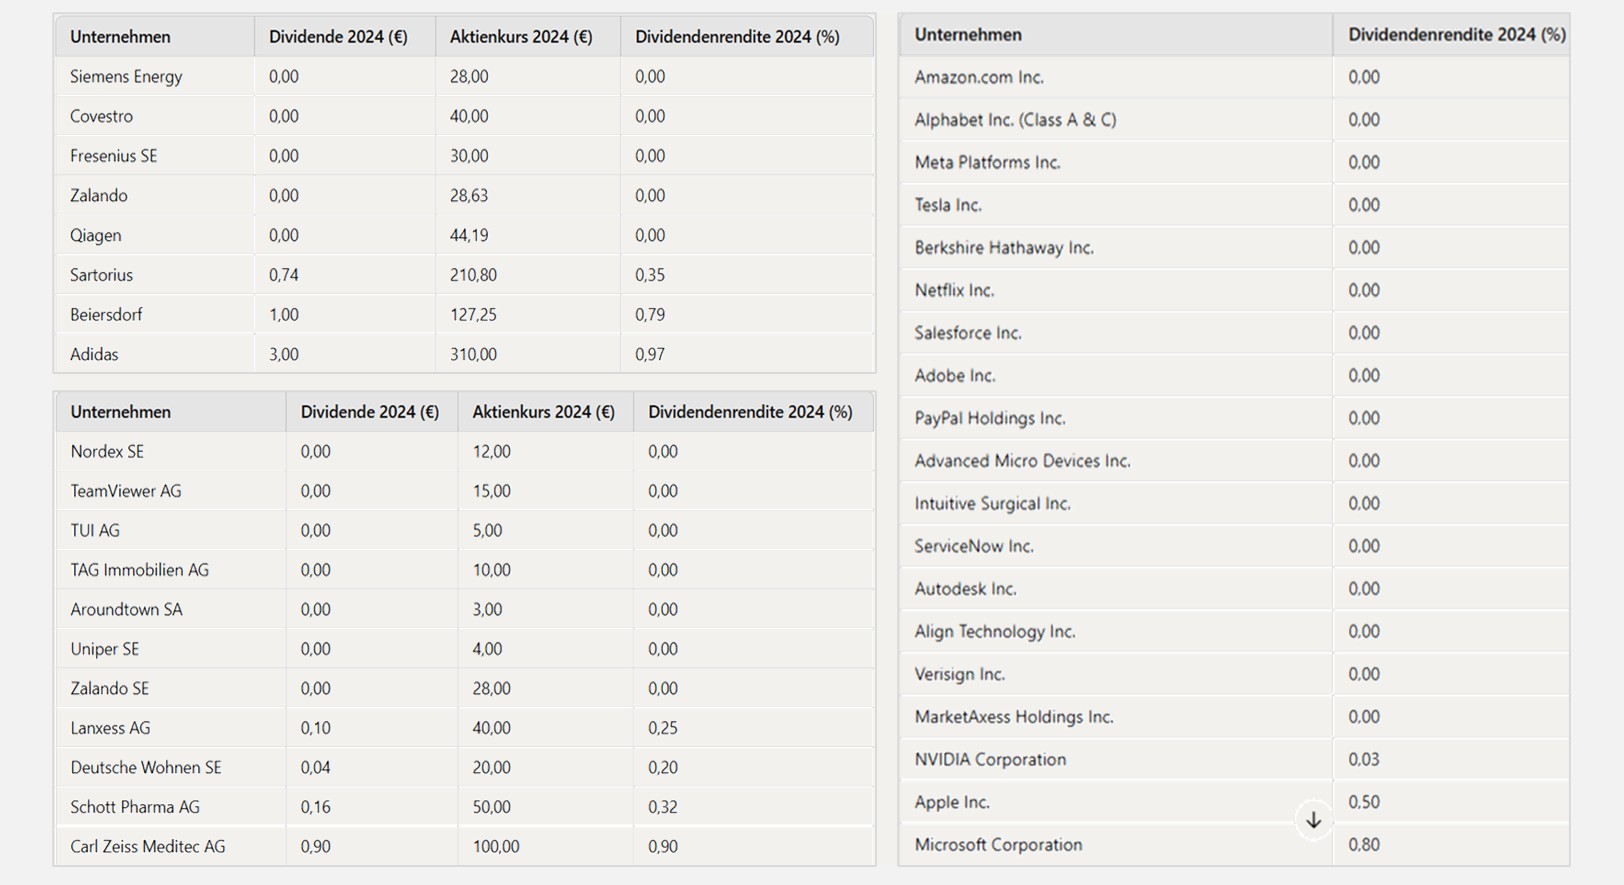The image size is (1624, 885).
Task: Select Align Technology Inc. cell
Action: (995, 632)
